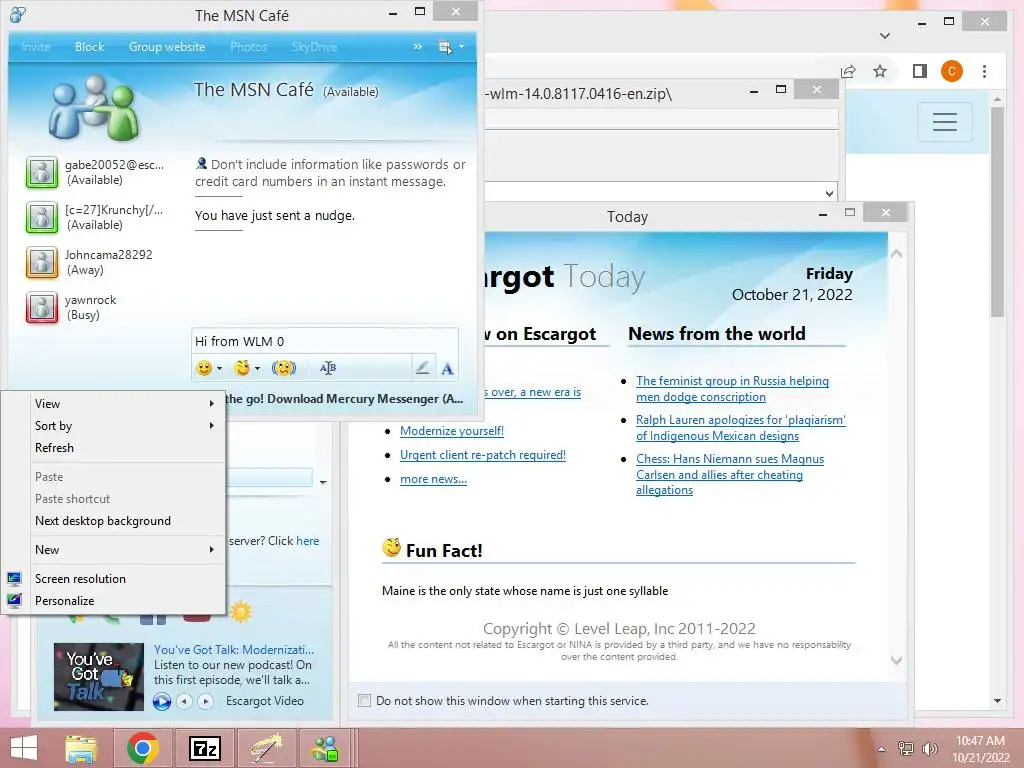Switch to 7-Zip in taskbar

205,748
